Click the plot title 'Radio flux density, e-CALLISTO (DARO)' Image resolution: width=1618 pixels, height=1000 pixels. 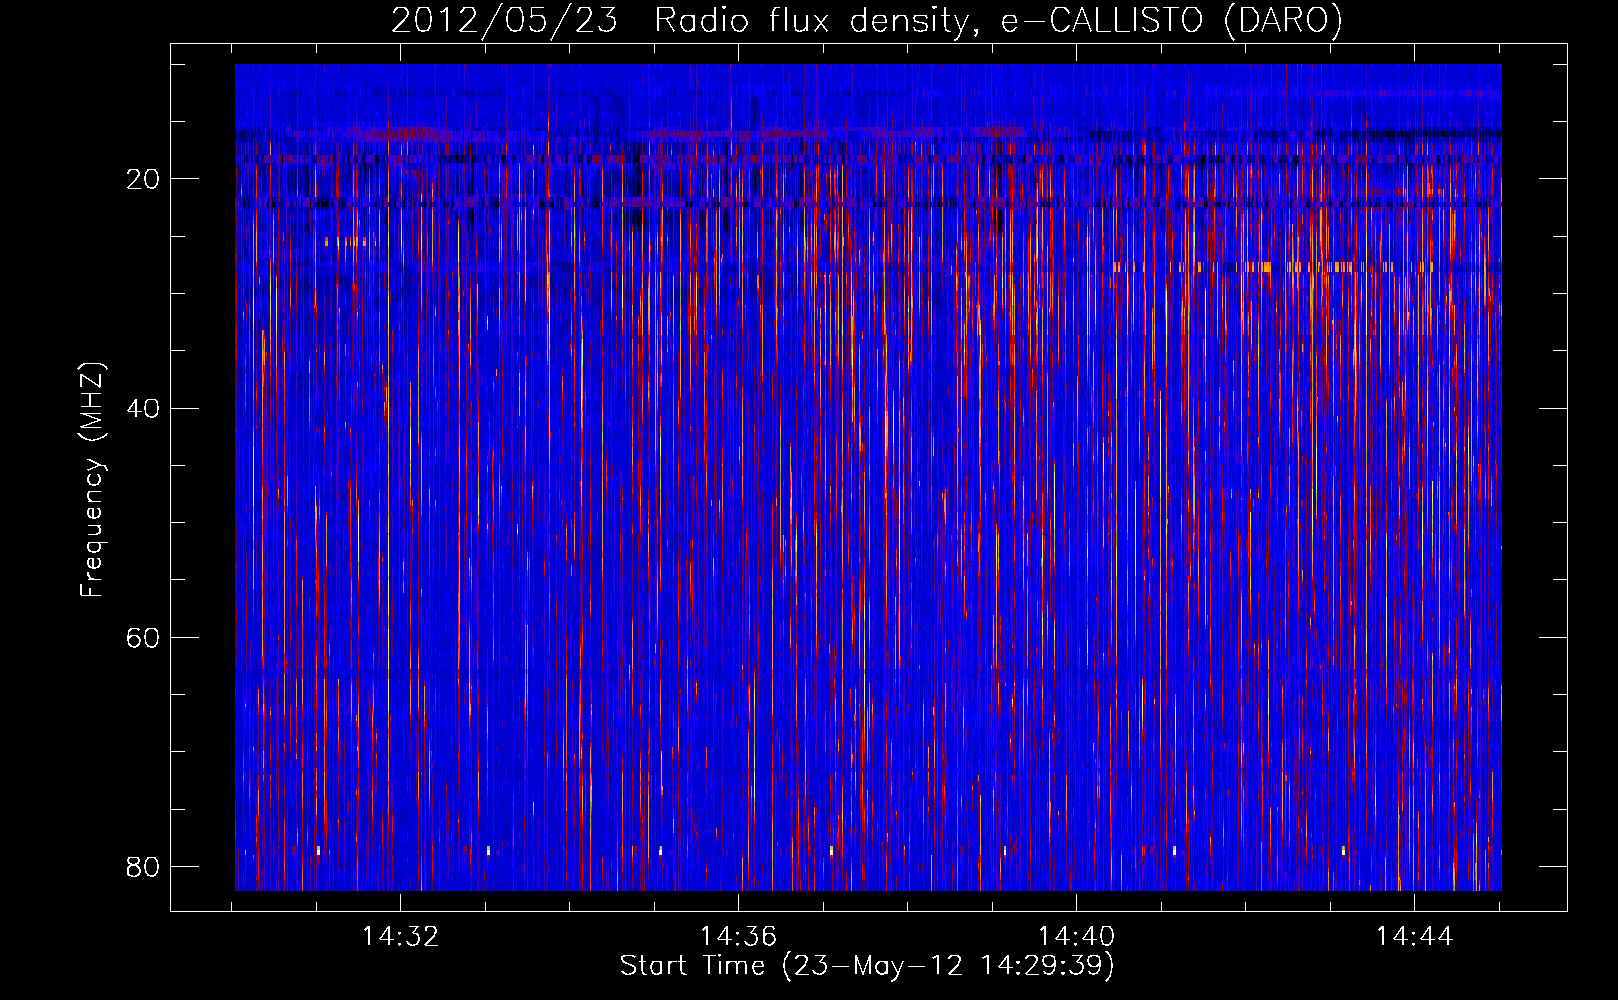998,21
